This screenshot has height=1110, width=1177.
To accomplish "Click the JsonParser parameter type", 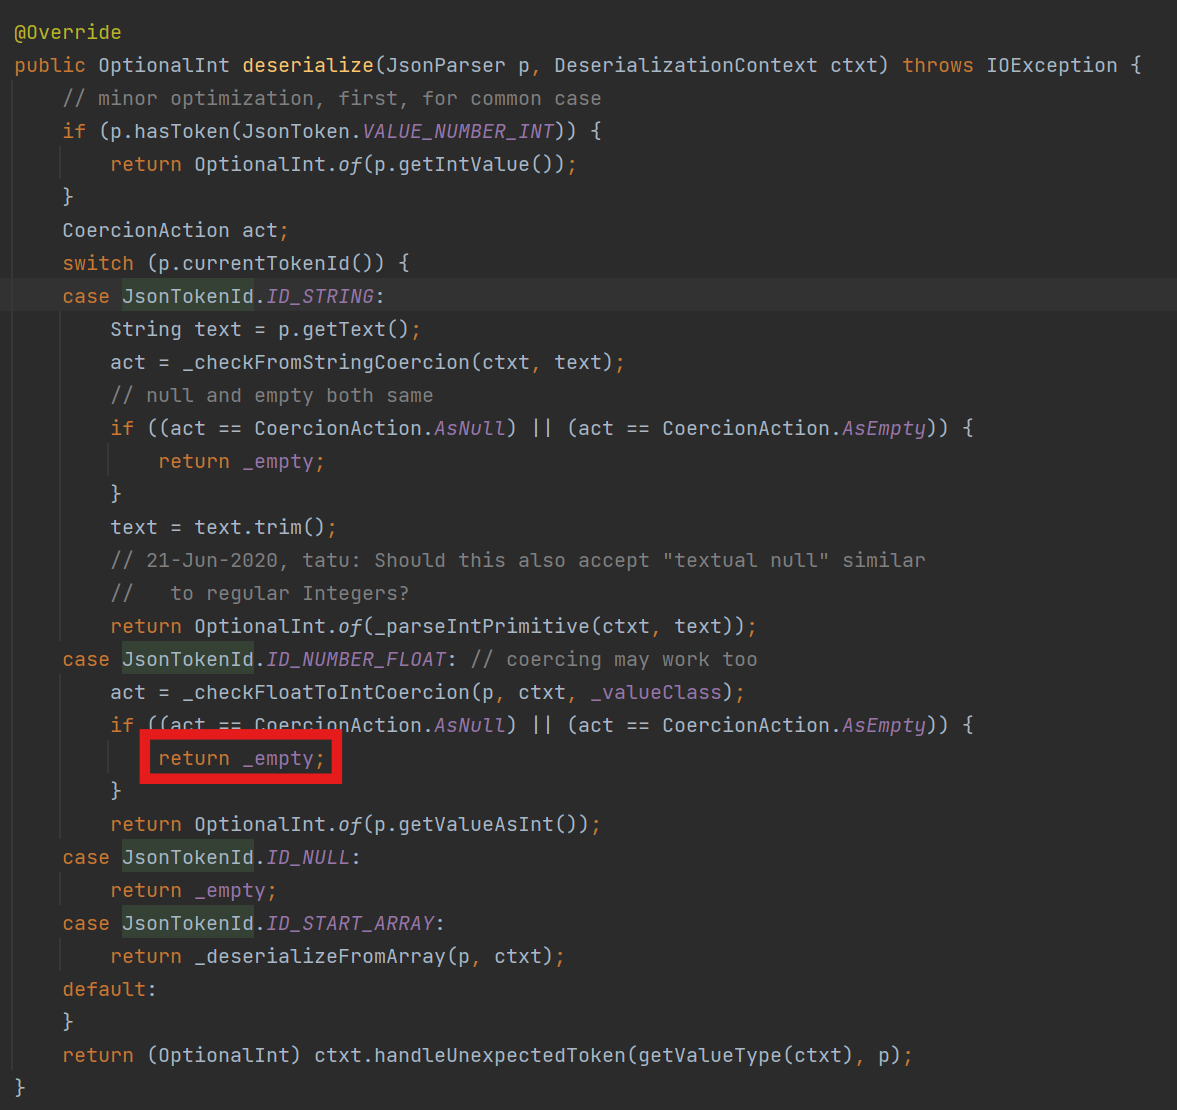I will tap(446, 65).
